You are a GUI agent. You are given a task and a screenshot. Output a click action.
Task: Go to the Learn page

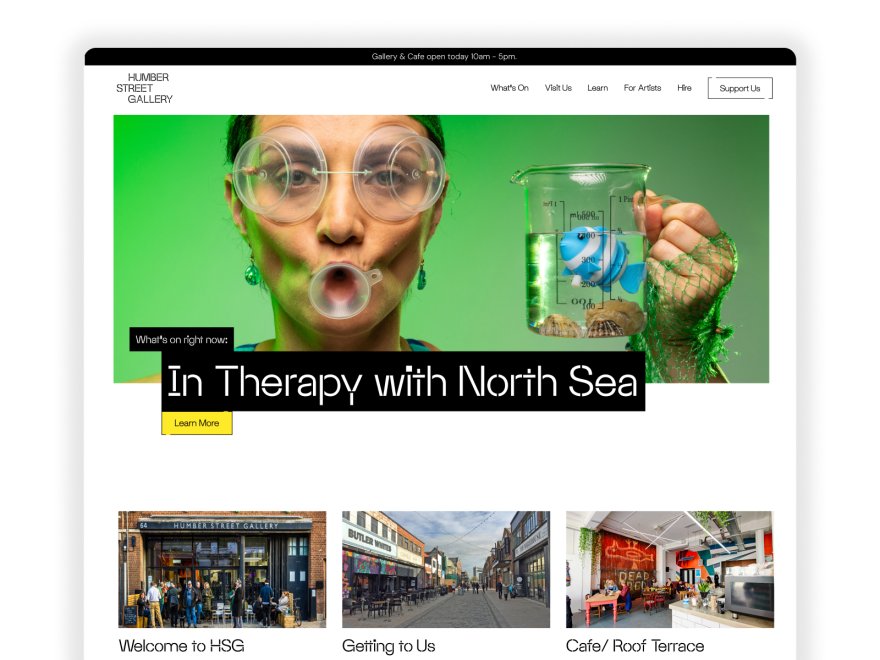pyautogui.click(x=597, y=88)
